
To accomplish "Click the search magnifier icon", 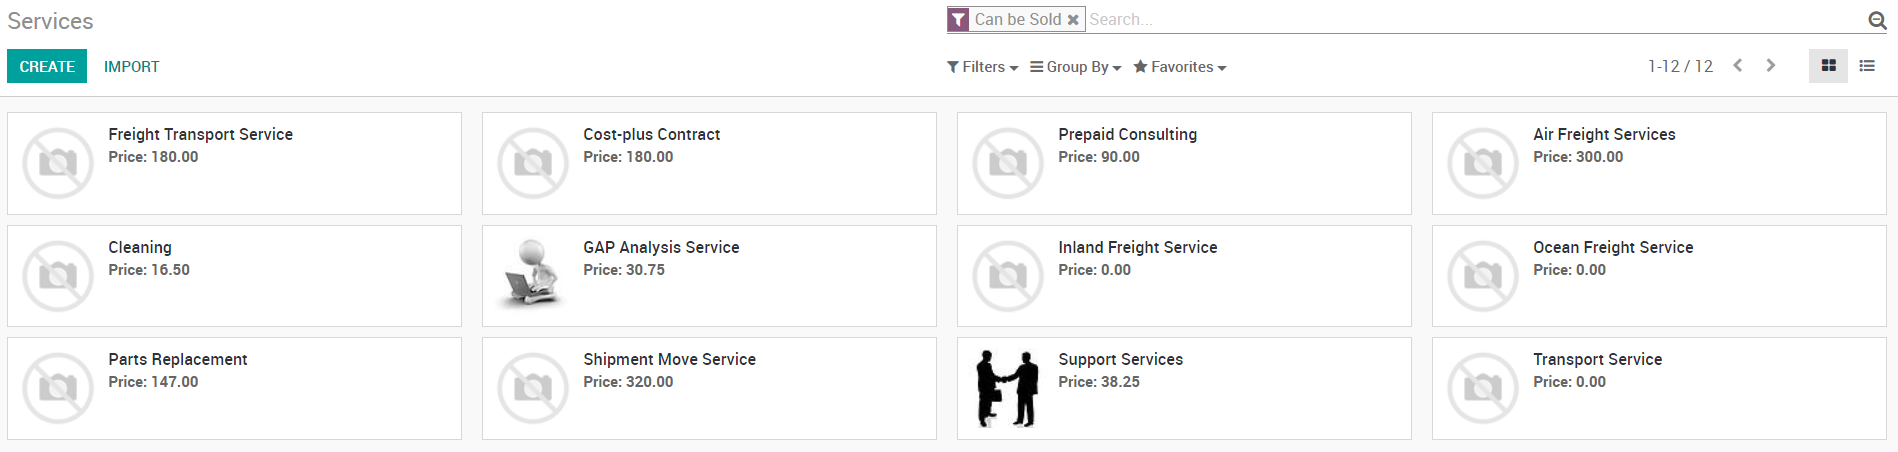I will [1877, 20].
